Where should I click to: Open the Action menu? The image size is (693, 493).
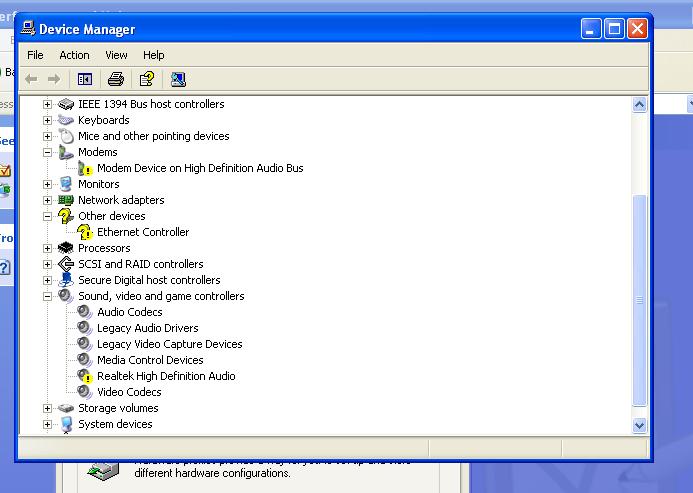pos(74,55)
